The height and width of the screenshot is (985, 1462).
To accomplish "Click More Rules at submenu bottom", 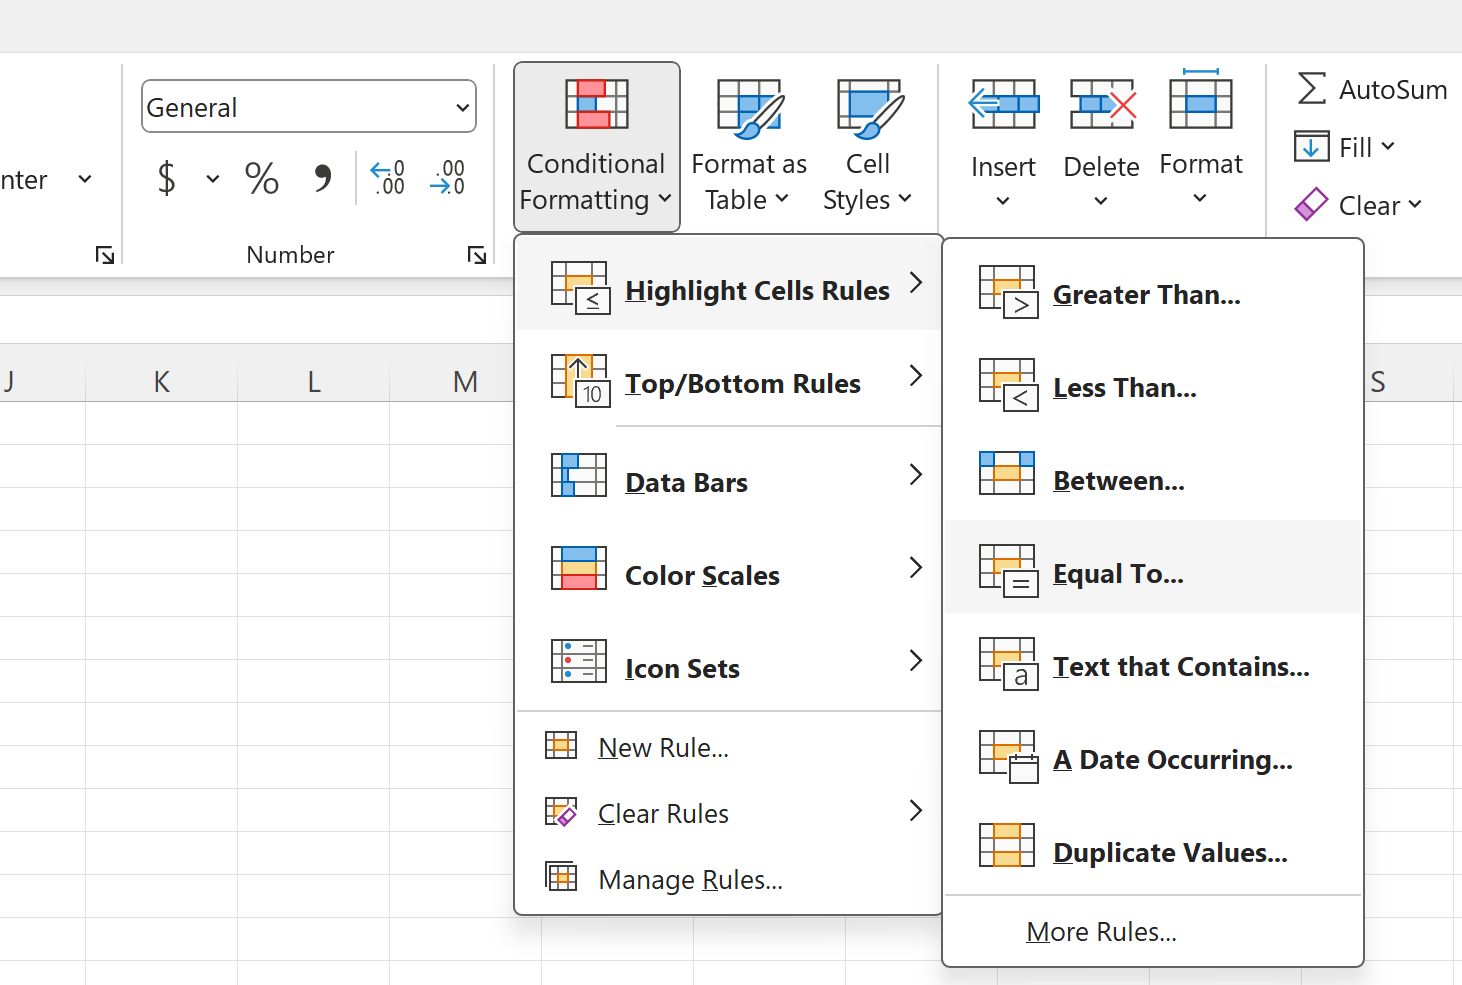I will pyautogui.click(x=1101, y=931).
